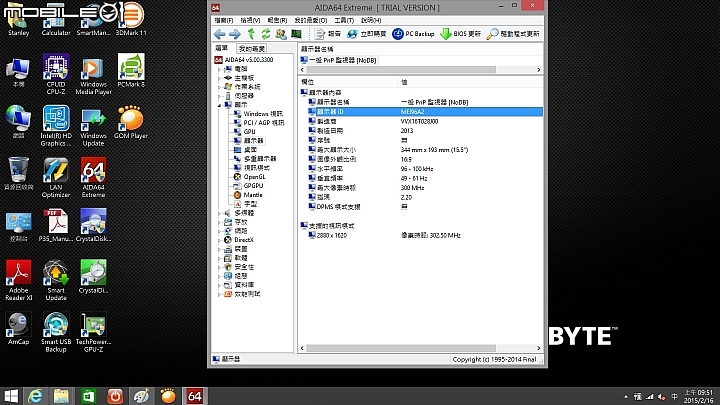720x405 pixels.
Task: Expand the 效能測試 tree node arrow
Action: (x=219, y=294)
